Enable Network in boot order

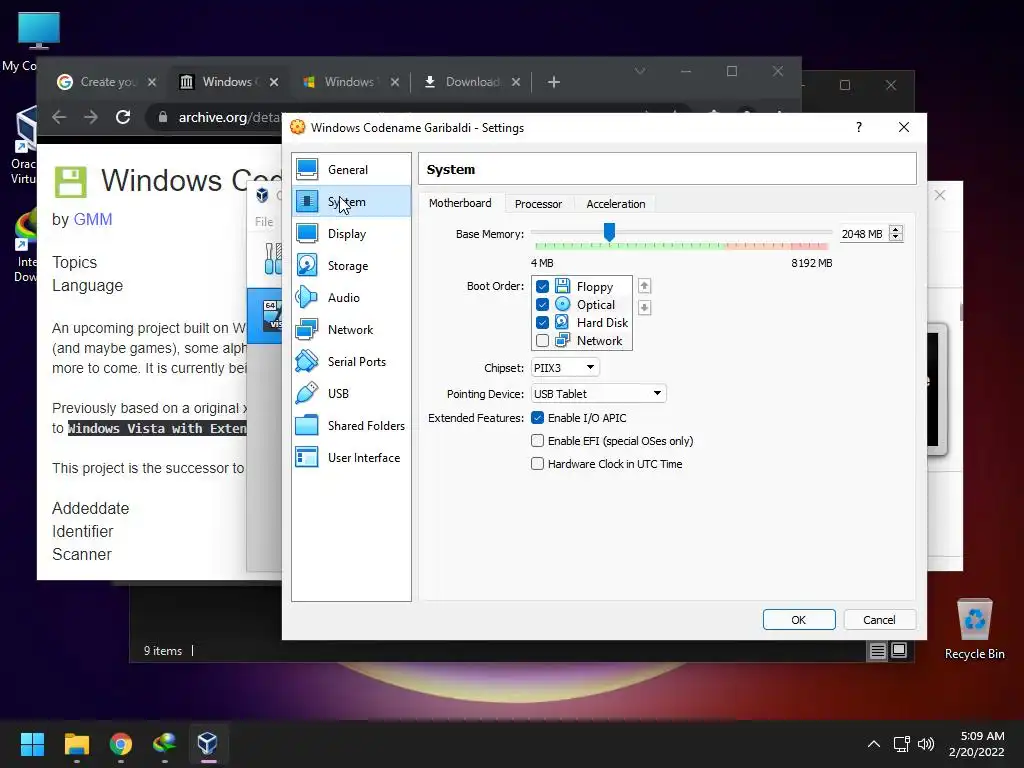(542, 341)
